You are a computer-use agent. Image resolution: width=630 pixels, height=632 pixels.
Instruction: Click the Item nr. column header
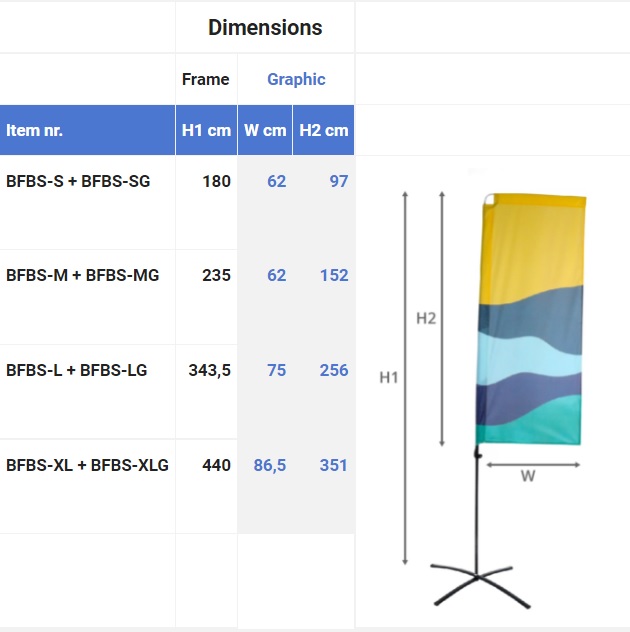point(35,130)
